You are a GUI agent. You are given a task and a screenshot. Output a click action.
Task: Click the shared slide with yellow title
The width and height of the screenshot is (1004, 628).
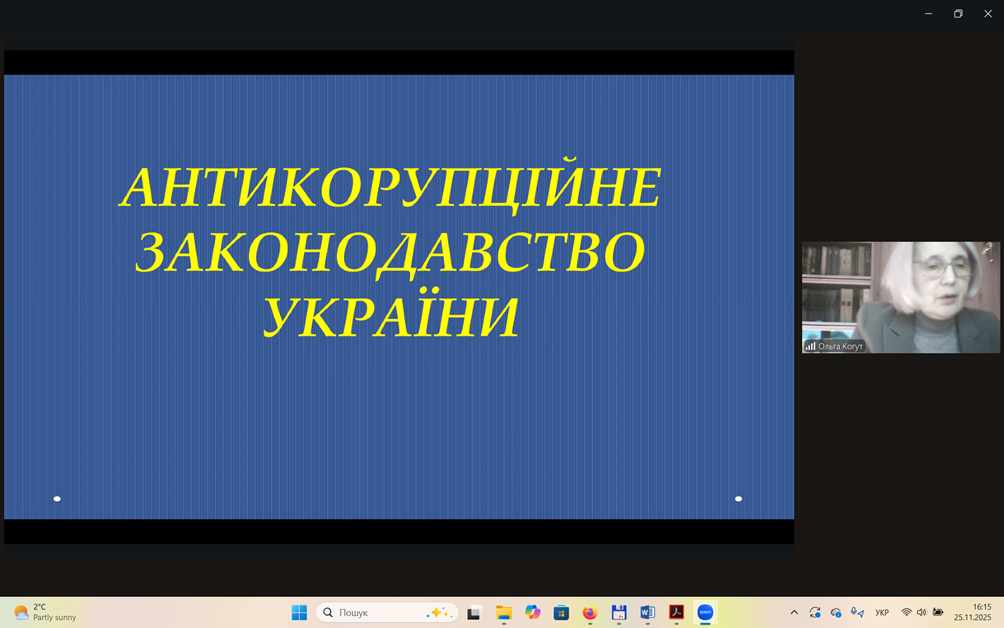point(398,296)
